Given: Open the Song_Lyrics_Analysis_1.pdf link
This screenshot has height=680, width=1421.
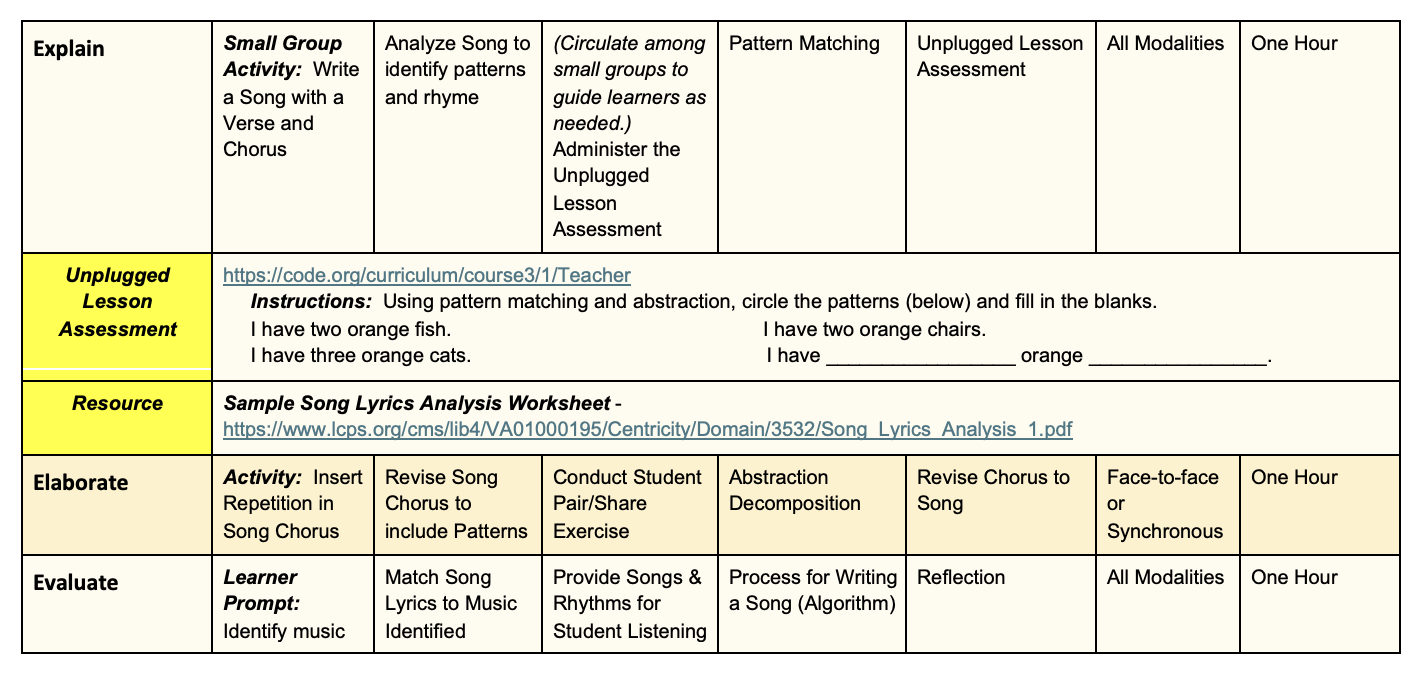Looking at the screenshot, I should click(x=647, y=430).
